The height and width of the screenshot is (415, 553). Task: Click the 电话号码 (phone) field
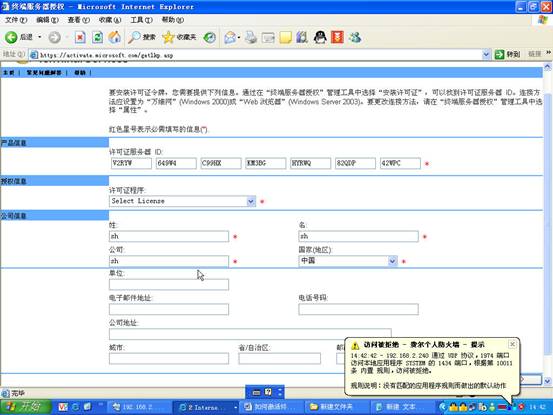(x=359, y=309)
